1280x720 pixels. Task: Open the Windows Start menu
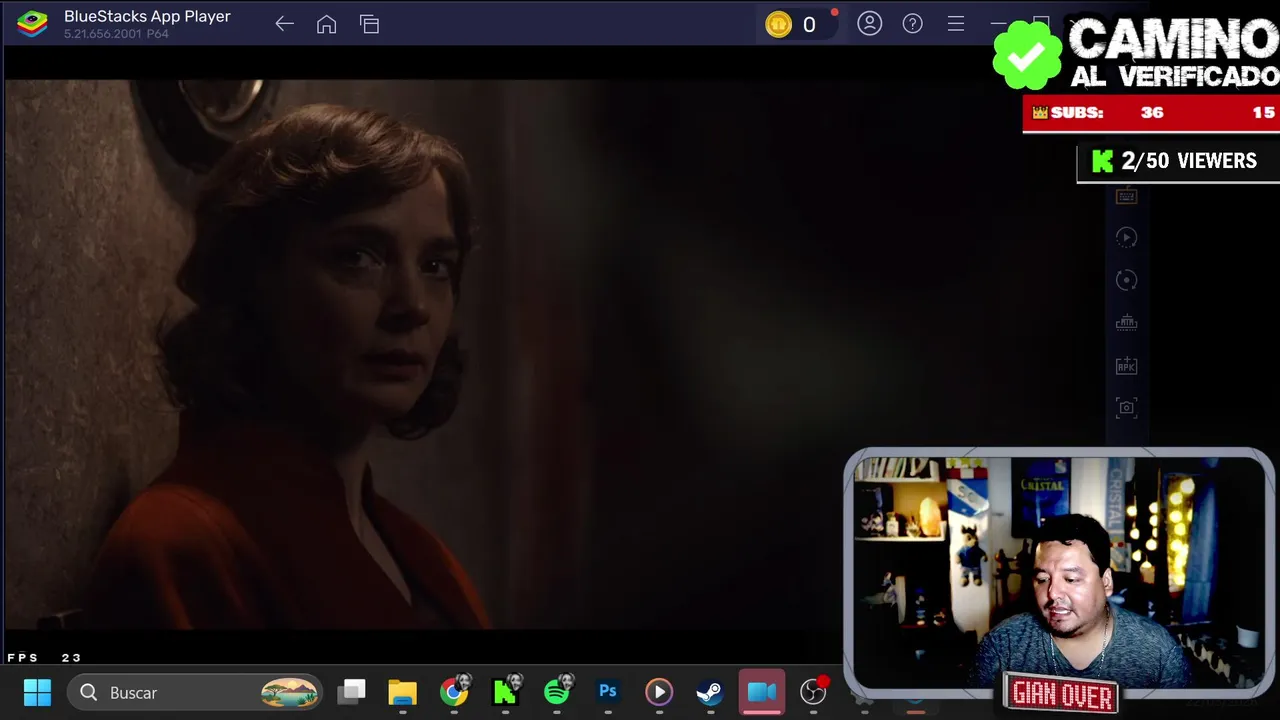click(37, 692)
